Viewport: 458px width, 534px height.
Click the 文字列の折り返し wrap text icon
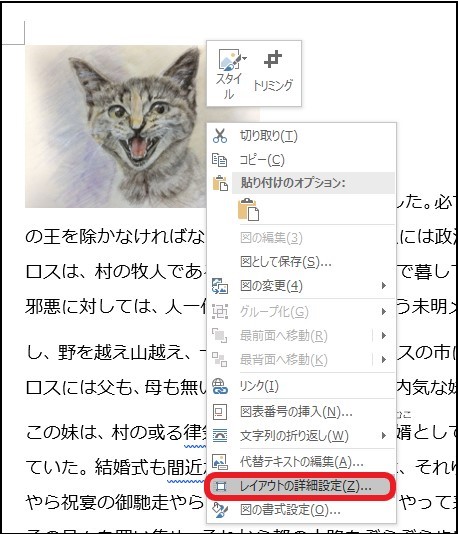click(220, 436)
